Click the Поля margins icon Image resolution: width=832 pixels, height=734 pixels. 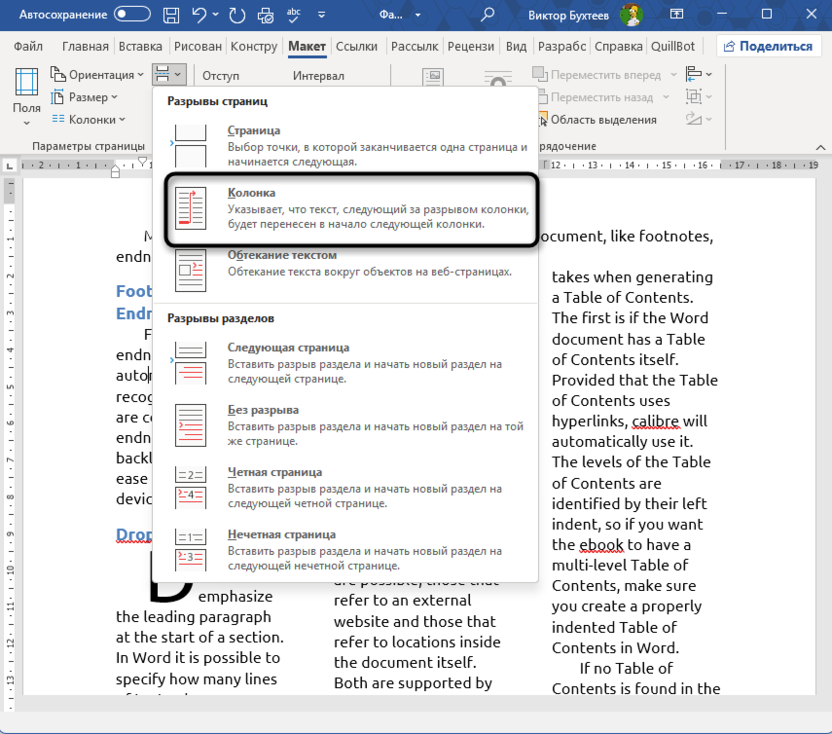26,90
